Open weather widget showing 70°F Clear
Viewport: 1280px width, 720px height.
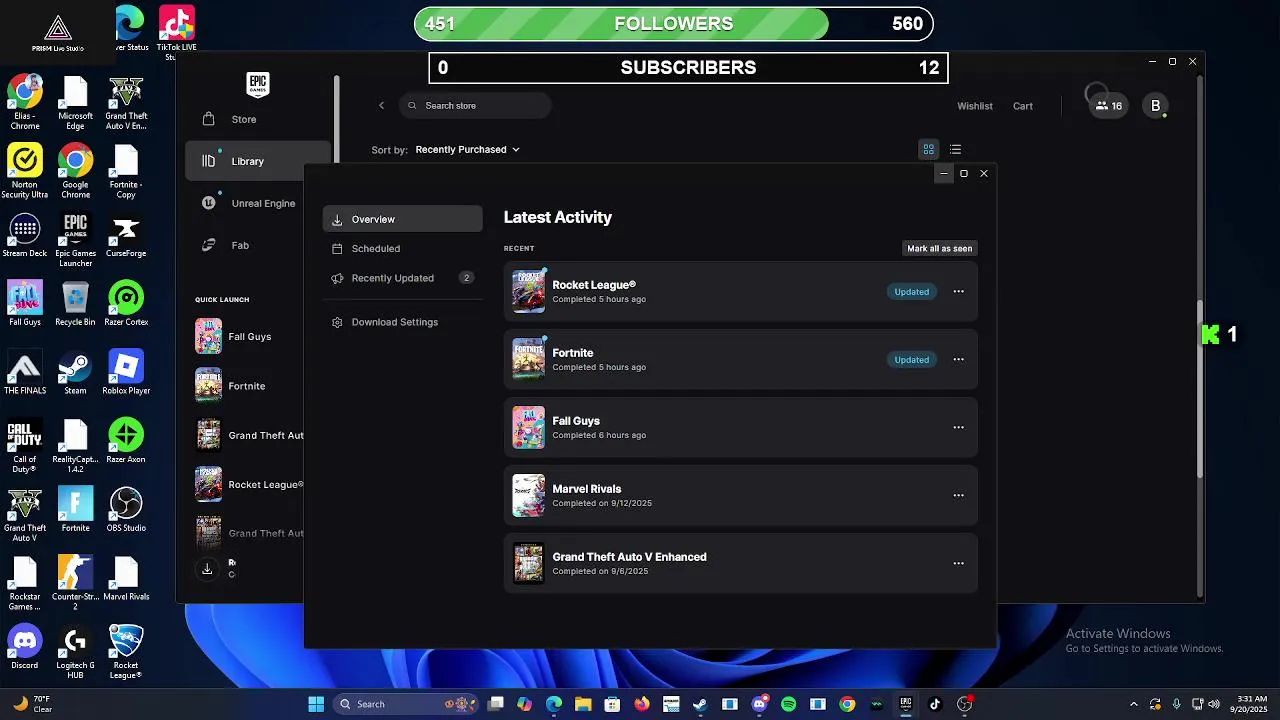point(30,704)
